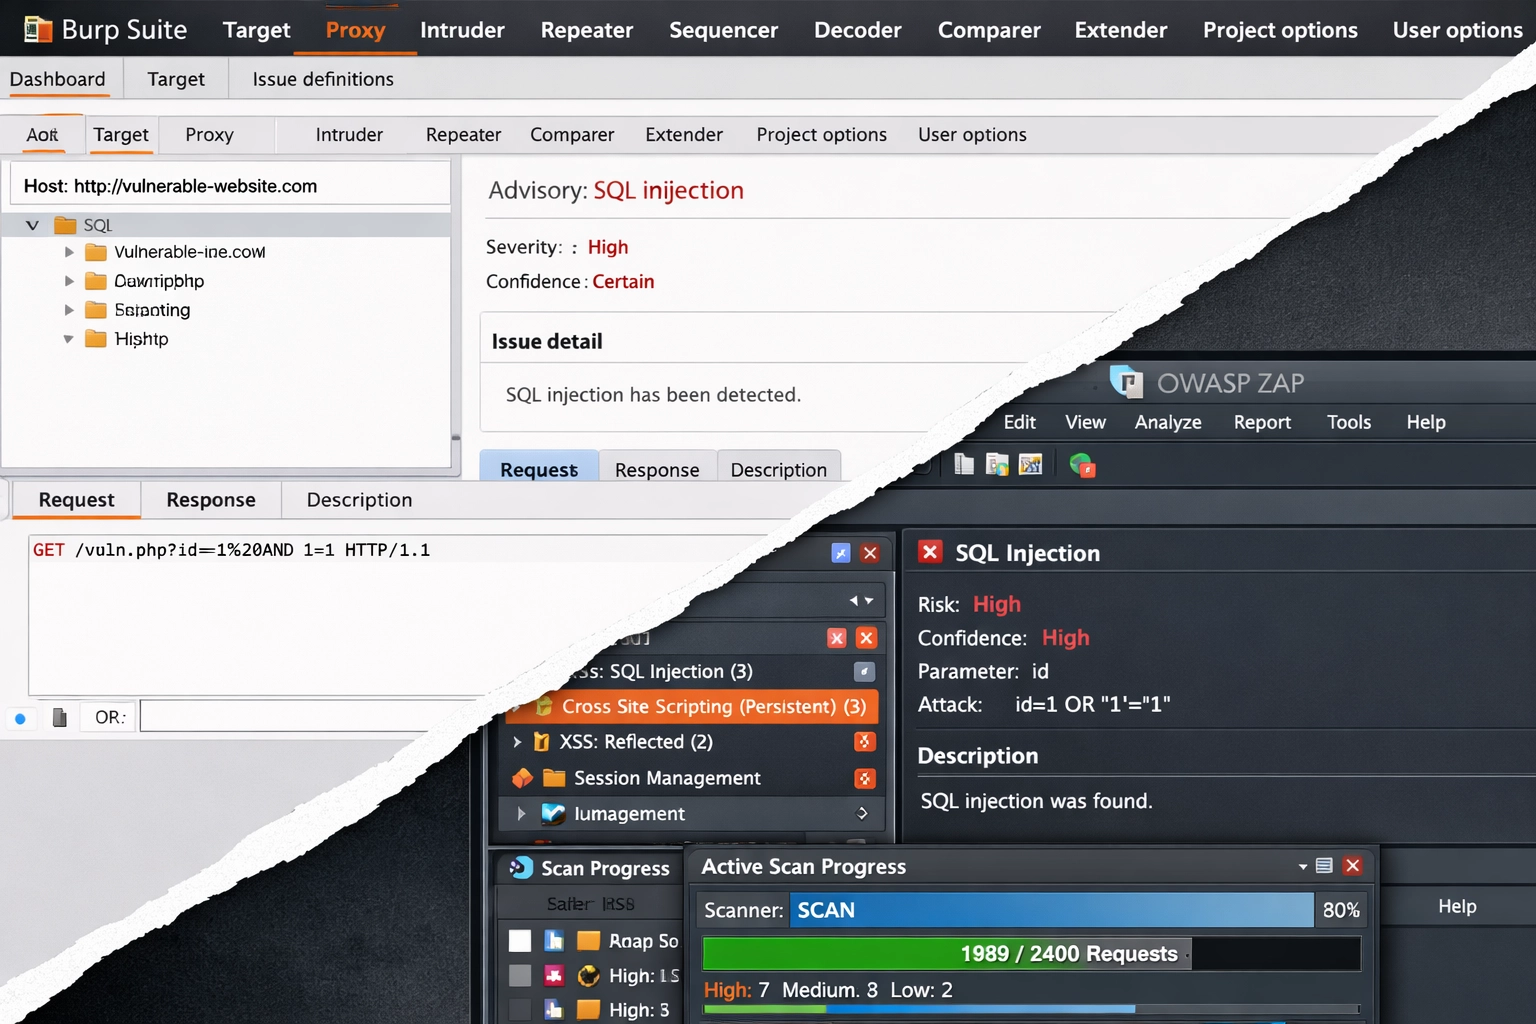Viewport: 1536px width, 1024px height.
Task: Click the thin High/Medium/Low severity bar
Action: click(1031, 1009)
